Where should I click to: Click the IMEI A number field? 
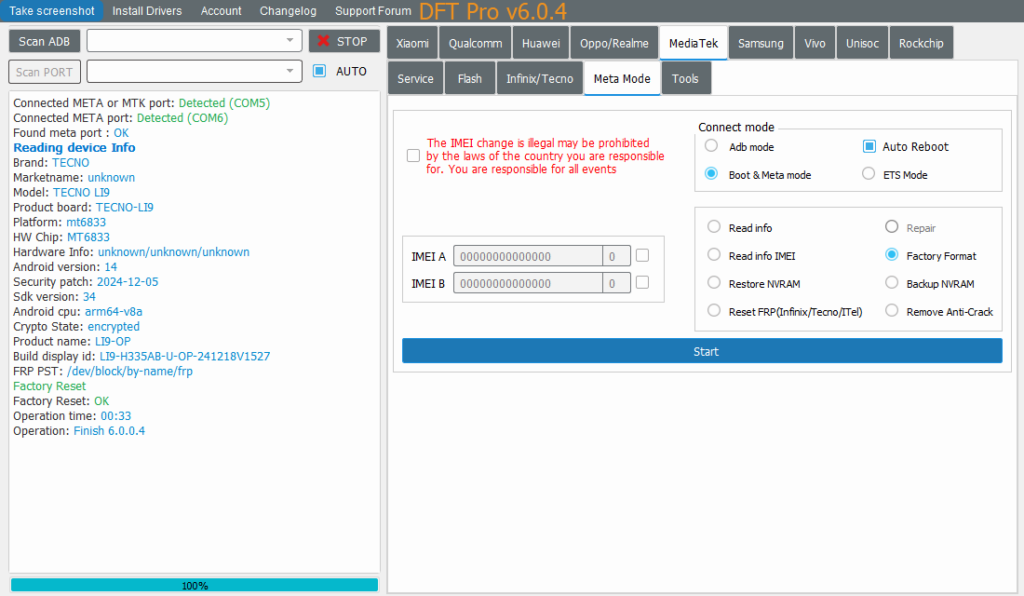click(x=528, y=256)
